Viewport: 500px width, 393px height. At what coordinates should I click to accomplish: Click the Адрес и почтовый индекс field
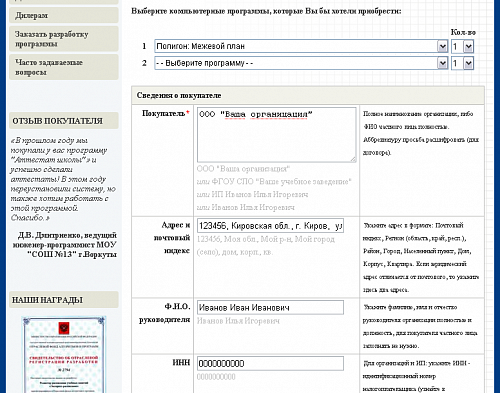click(270, 226)
